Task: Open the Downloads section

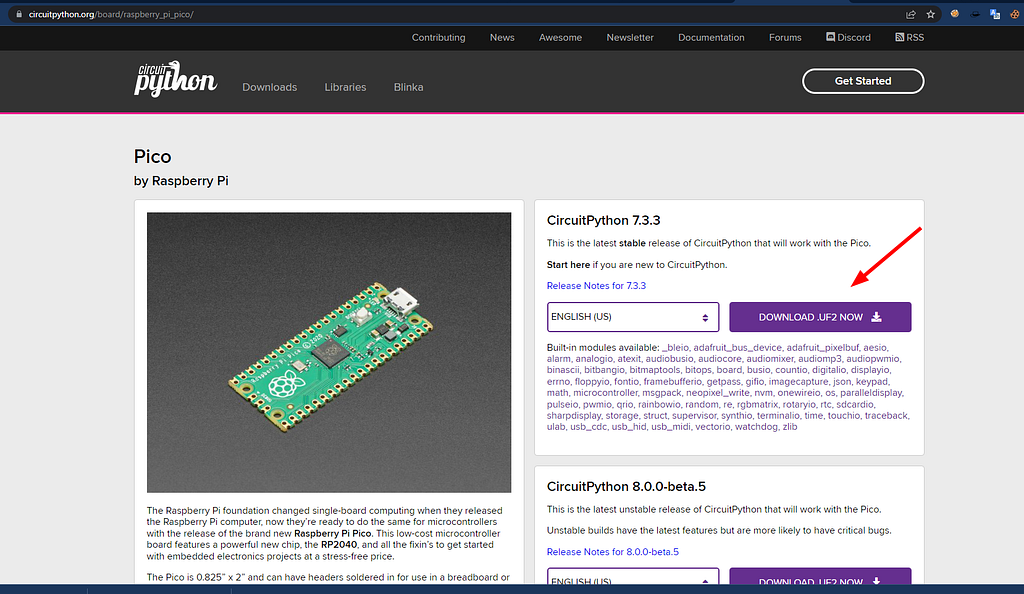Action: [270, 87]
